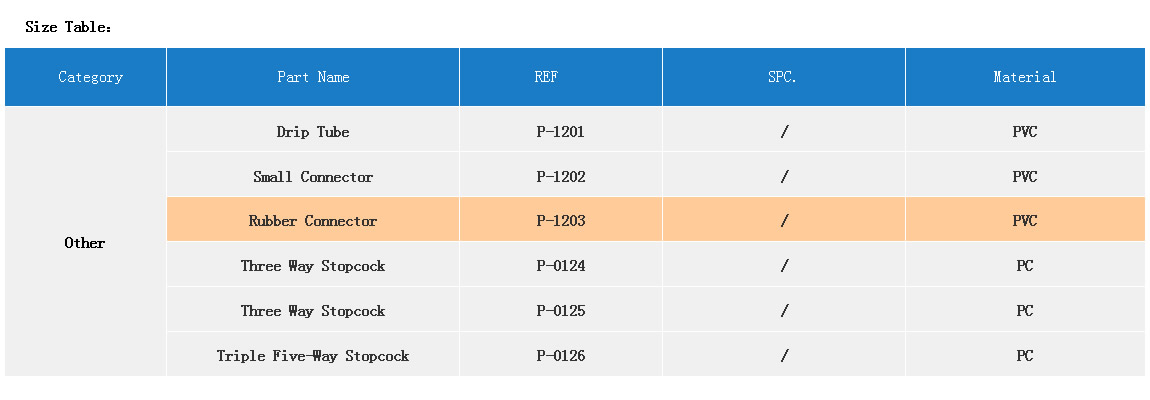Click the Material column header

[1024, 77]
